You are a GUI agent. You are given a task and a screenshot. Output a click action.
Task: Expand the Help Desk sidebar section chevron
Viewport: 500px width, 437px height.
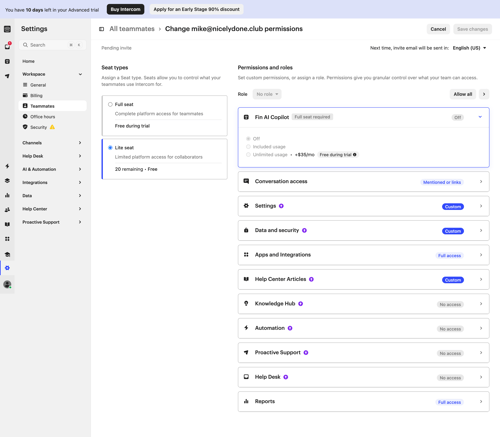(80, 156)
